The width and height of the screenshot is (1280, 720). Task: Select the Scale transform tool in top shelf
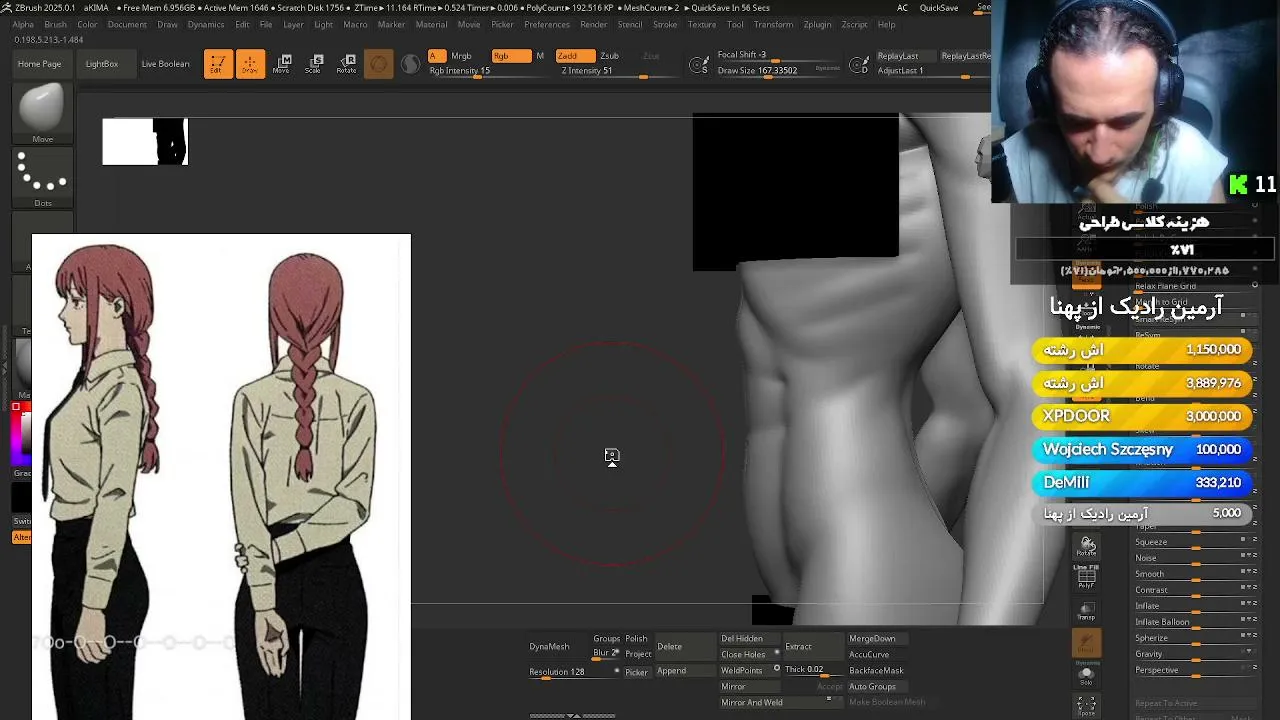tap(315, 64)
